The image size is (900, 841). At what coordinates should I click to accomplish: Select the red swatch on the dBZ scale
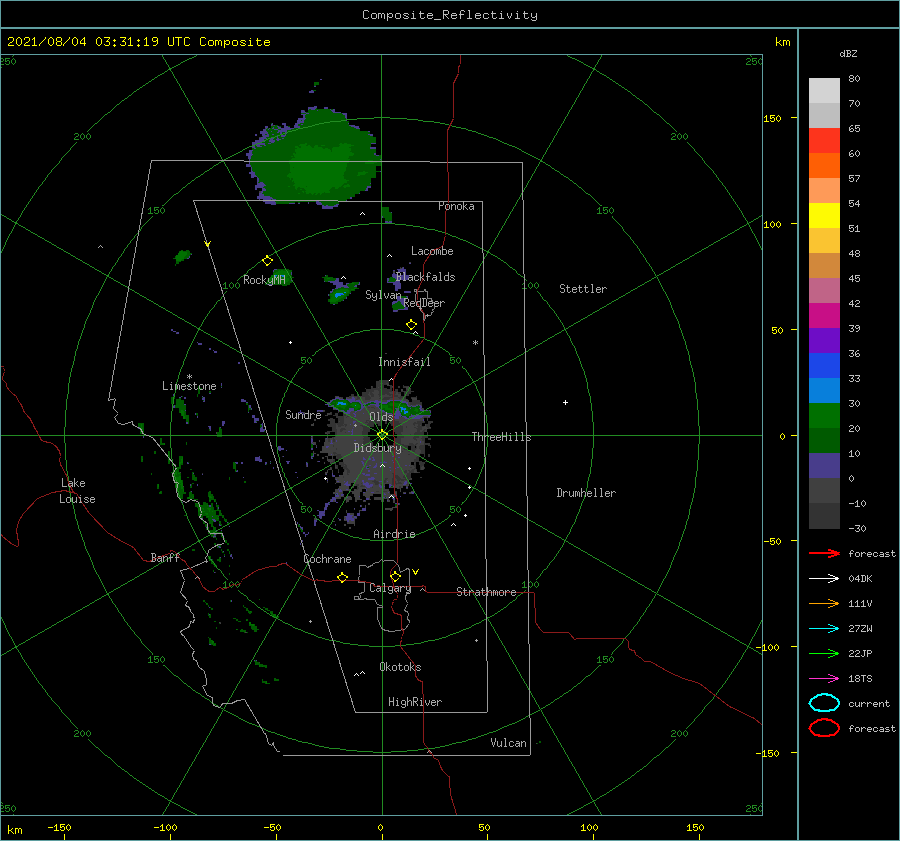824,141
